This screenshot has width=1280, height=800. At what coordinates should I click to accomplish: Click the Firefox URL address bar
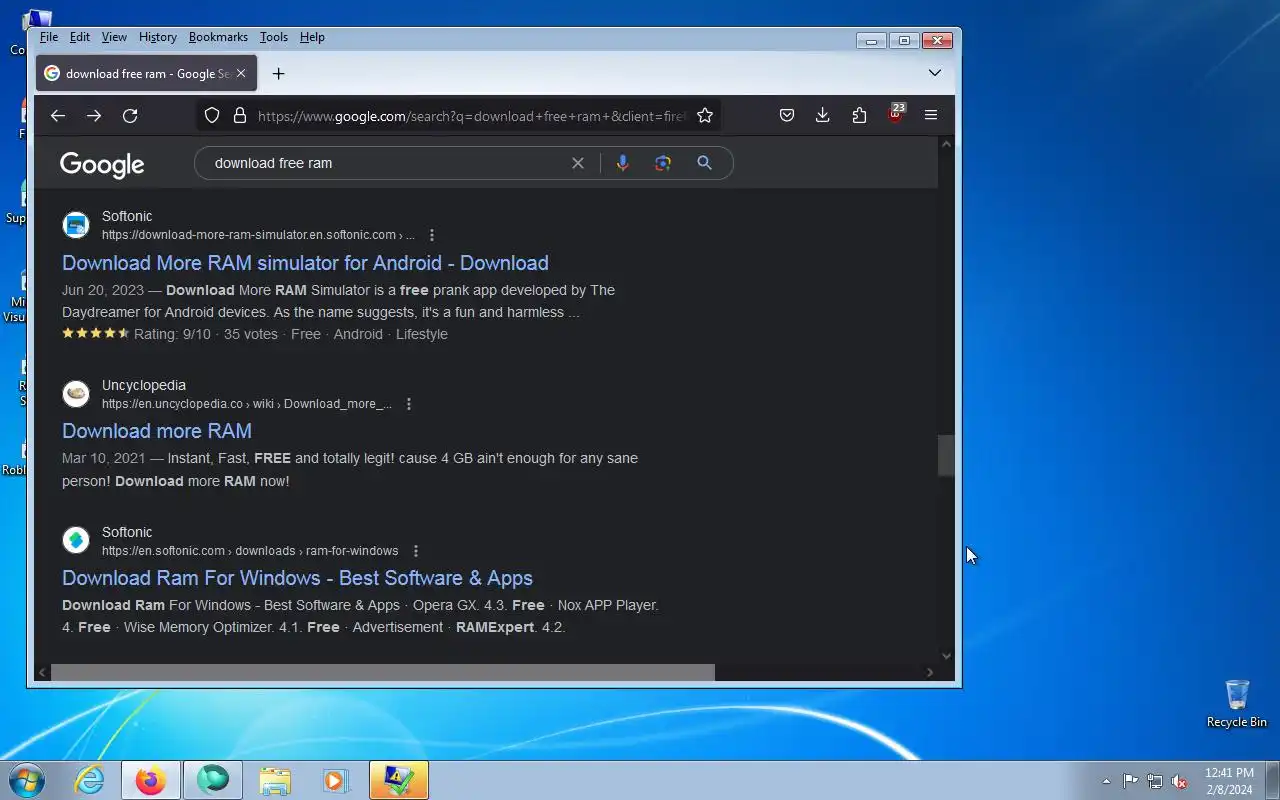coord(472,116)
